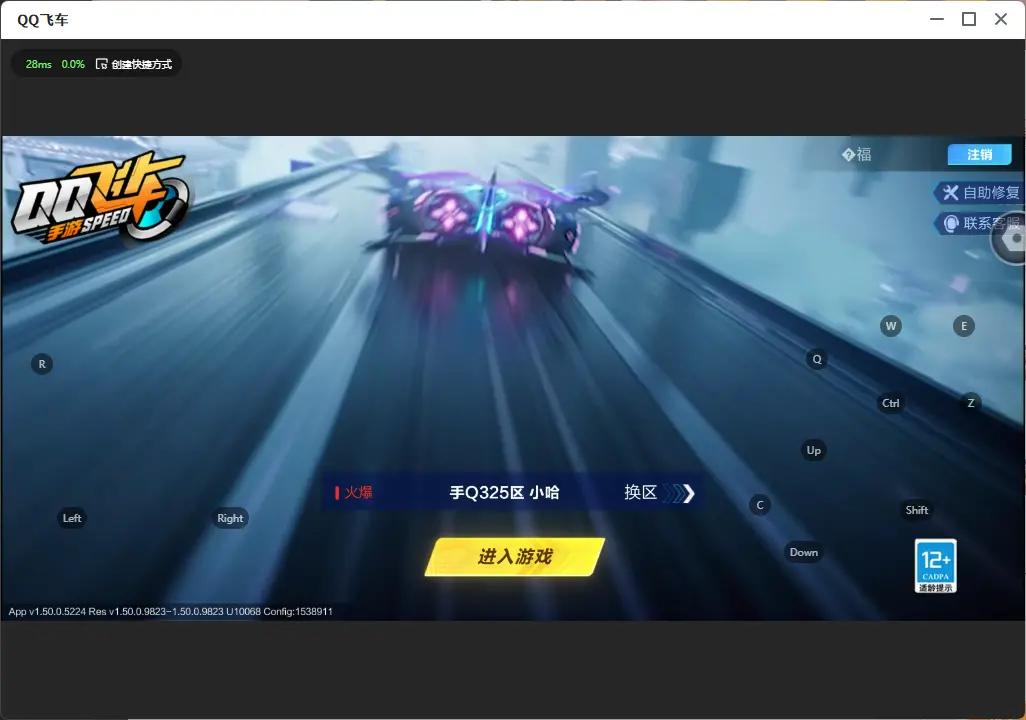Click the E key overlay button

964,326
